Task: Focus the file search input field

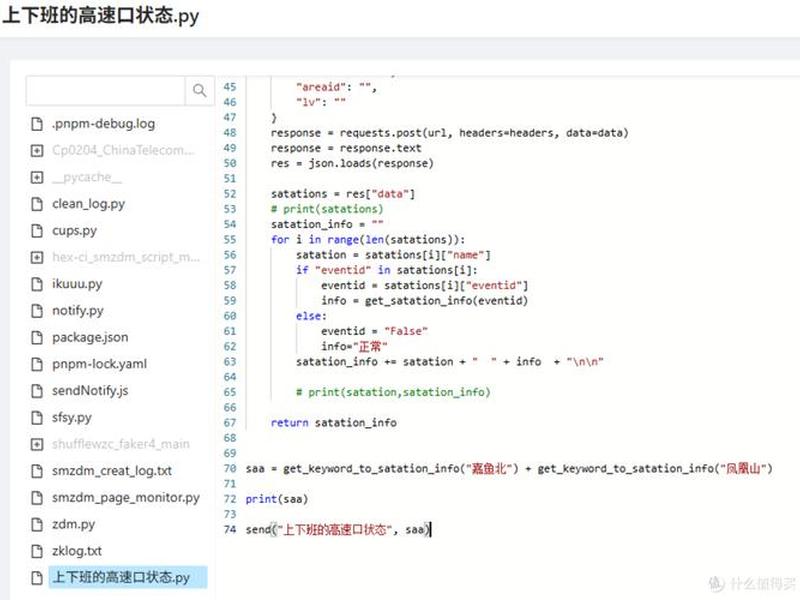Action: 106,90
